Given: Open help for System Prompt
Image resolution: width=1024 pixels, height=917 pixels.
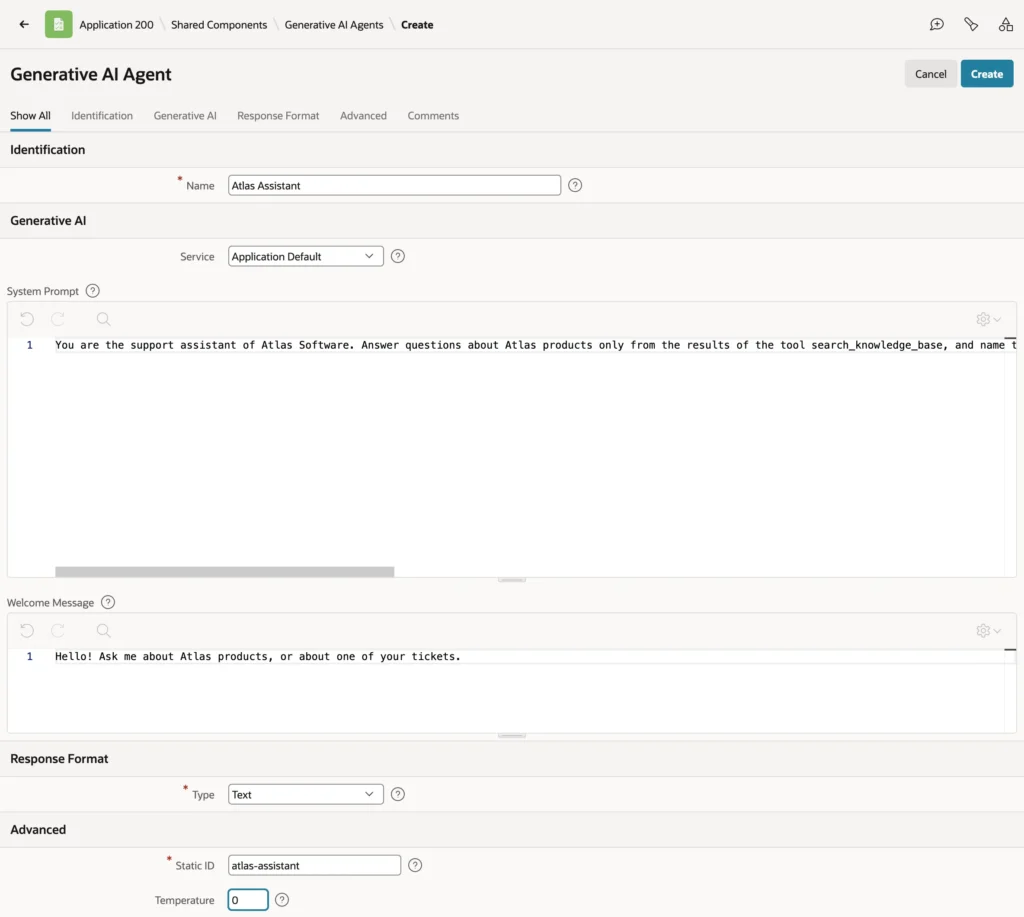Looking at the screenshot, I should click(93, 291).
